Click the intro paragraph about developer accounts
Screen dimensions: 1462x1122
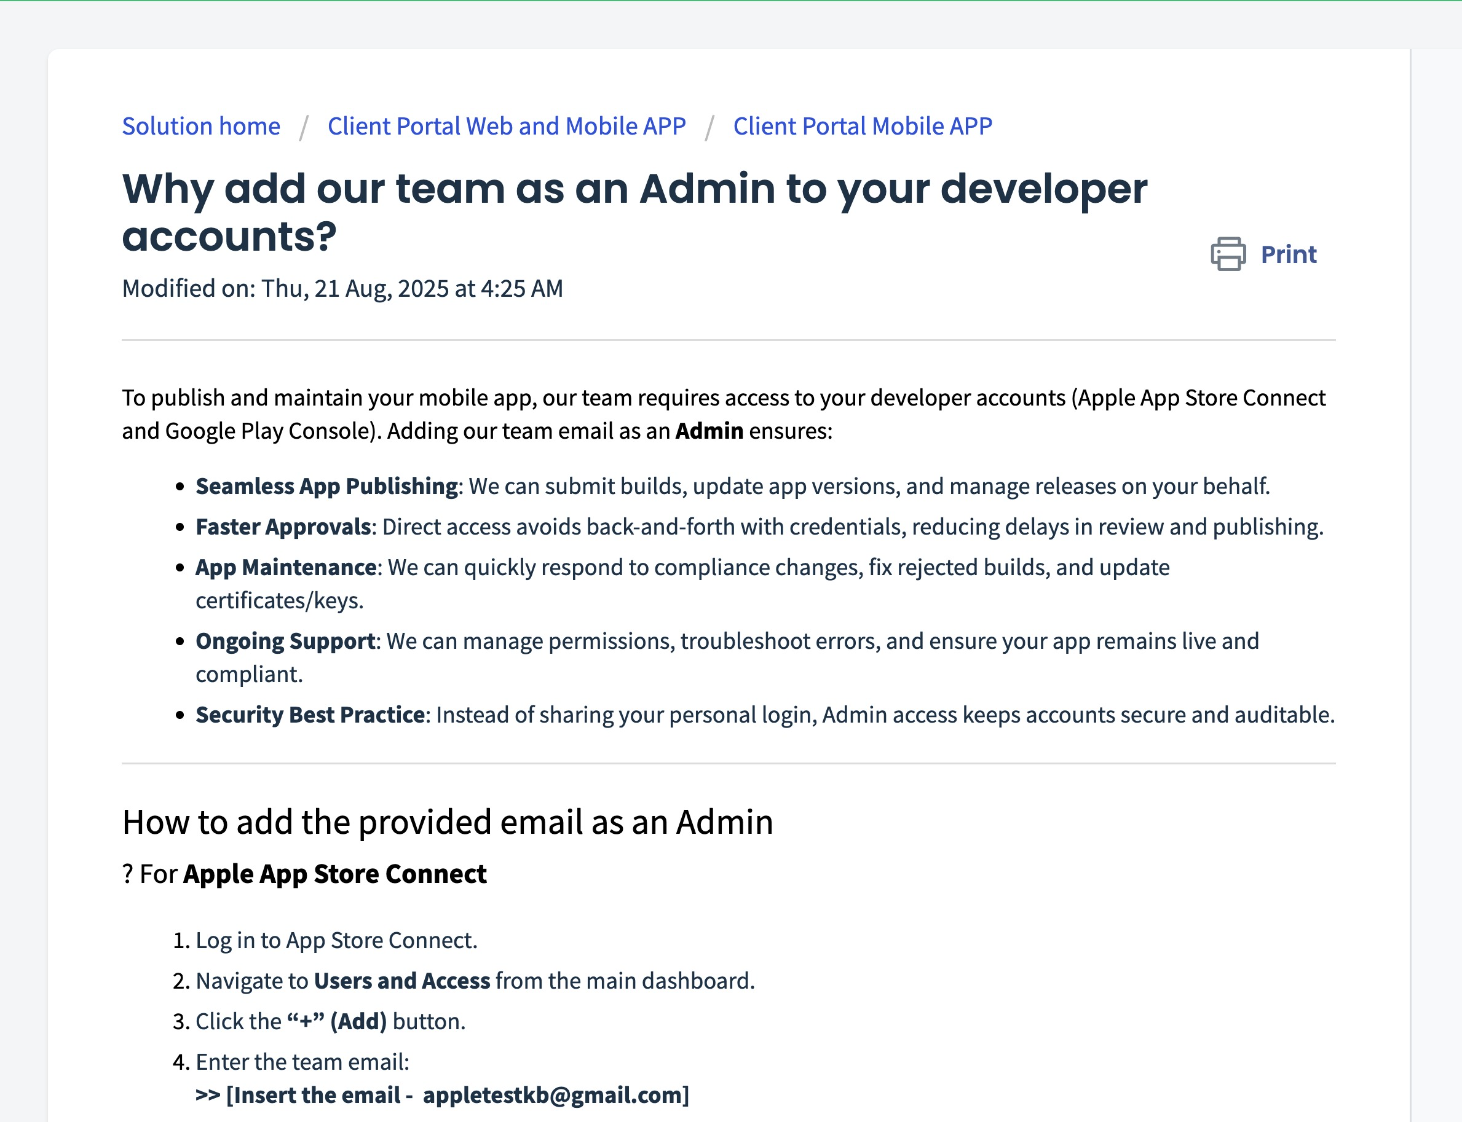coord(724,414)
